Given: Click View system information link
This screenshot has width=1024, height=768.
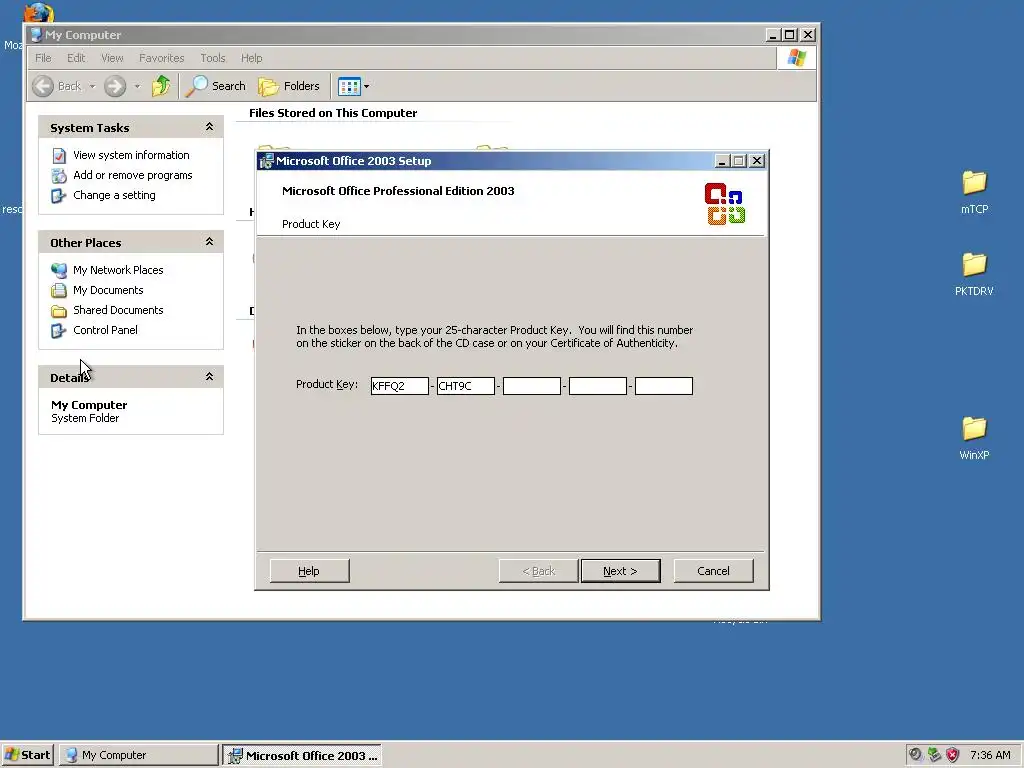Looking at the screenshot, I should (131, 155).
